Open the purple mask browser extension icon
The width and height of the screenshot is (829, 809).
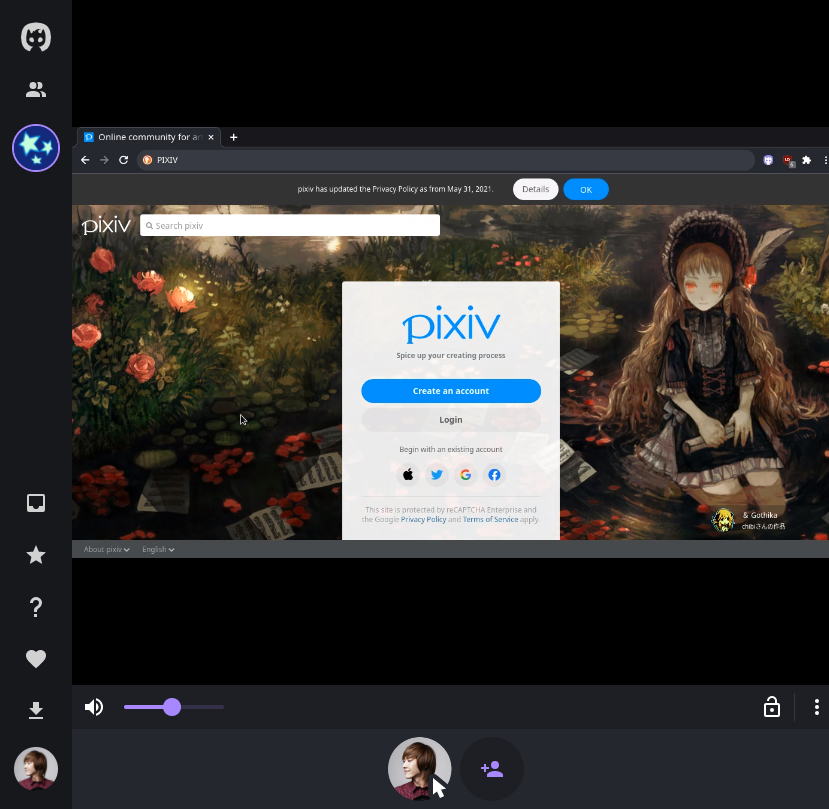[x=768, y=160]
